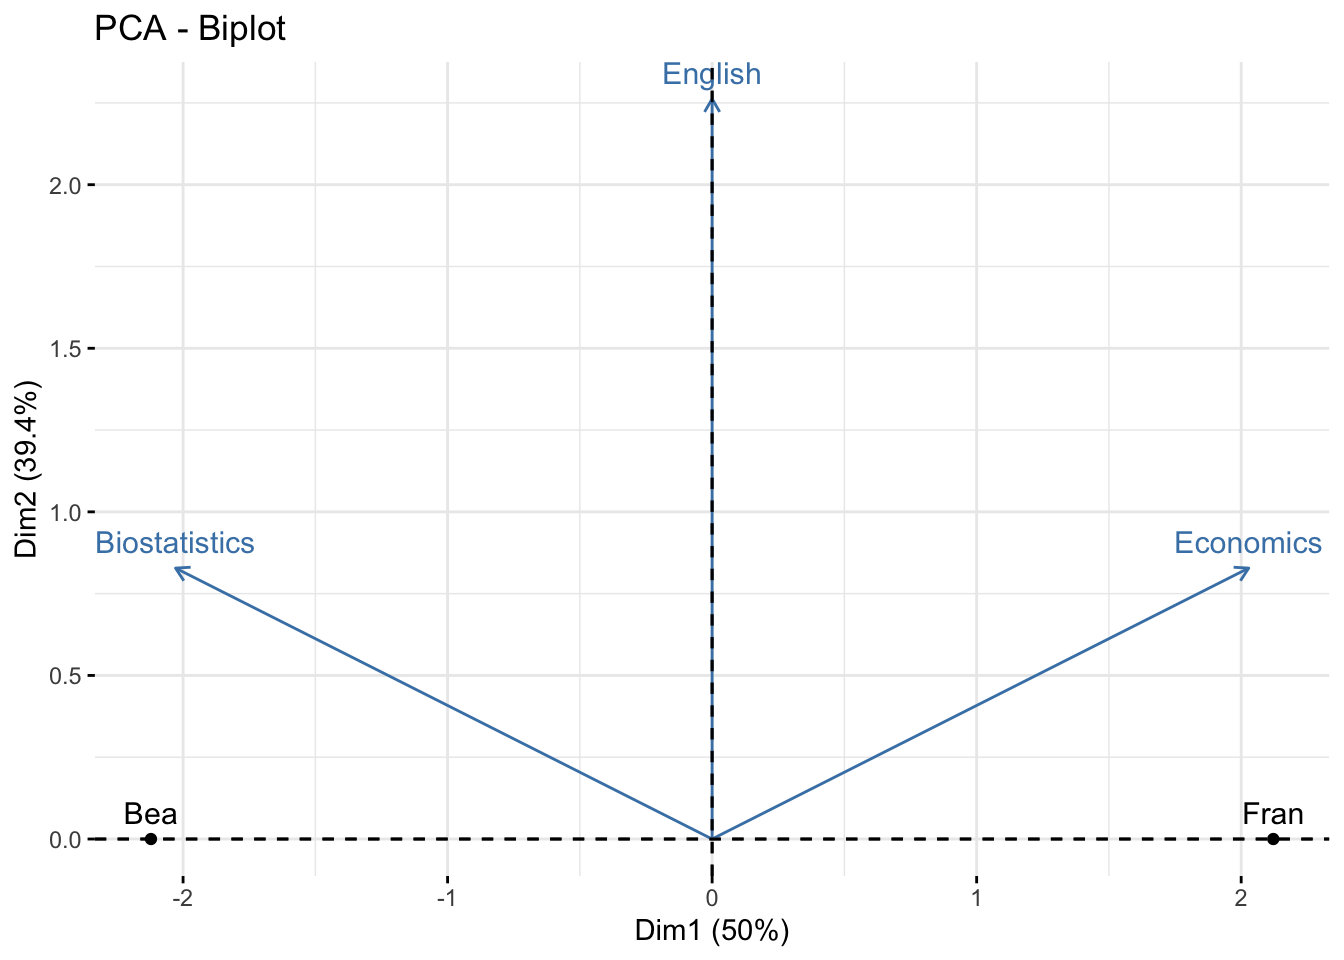Select the Fran text label

(x=1272, y=814)
